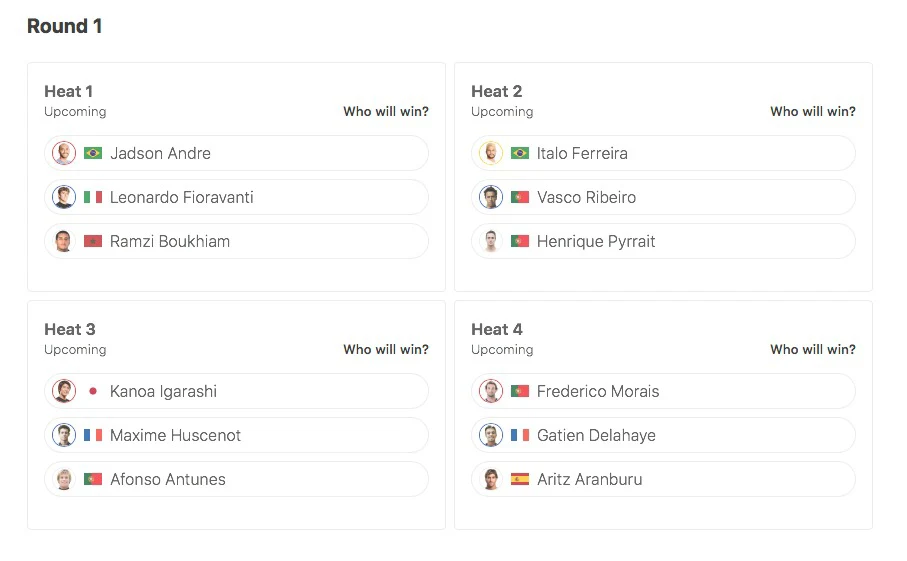Click Italo Ferreira's avatar photo
Screen dimensions: 907x561
491,153
